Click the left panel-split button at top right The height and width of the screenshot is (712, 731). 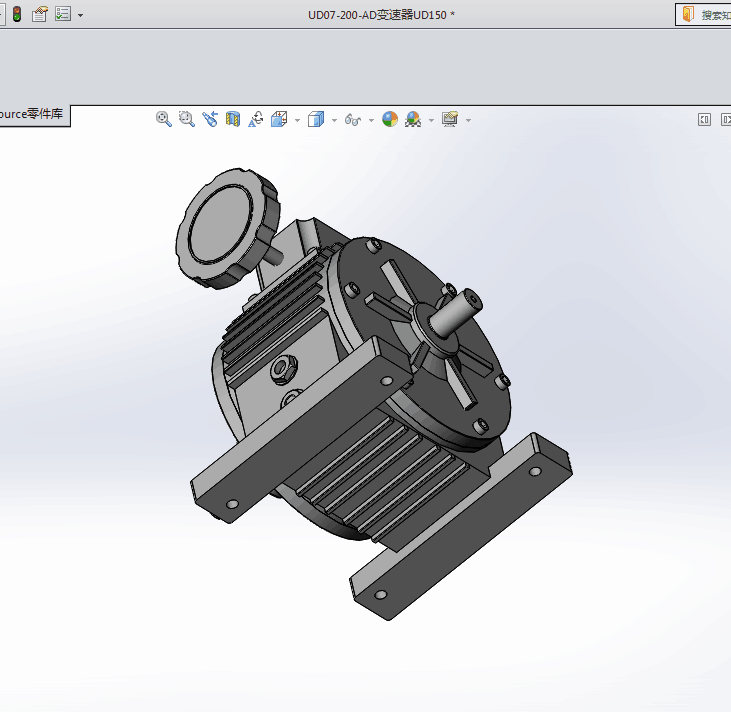tap(704, 120)
